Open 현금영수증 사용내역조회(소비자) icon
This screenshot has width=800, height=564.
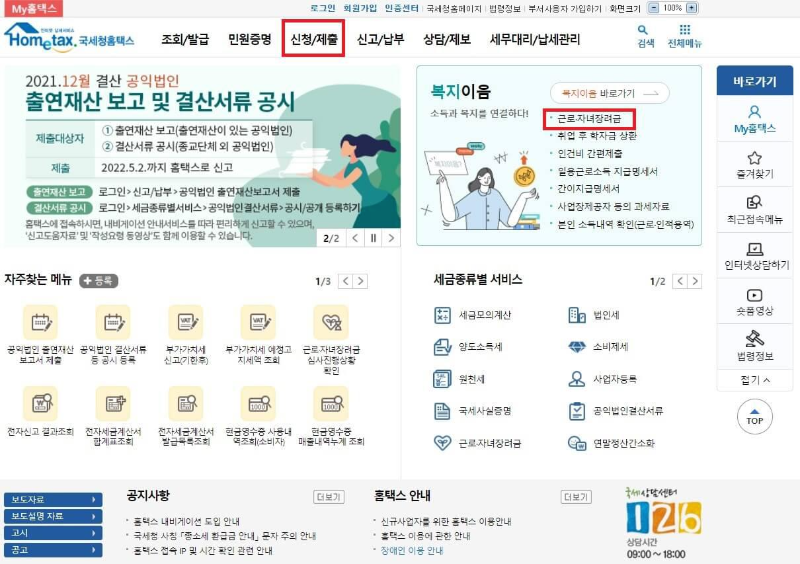tap(259, 404)
